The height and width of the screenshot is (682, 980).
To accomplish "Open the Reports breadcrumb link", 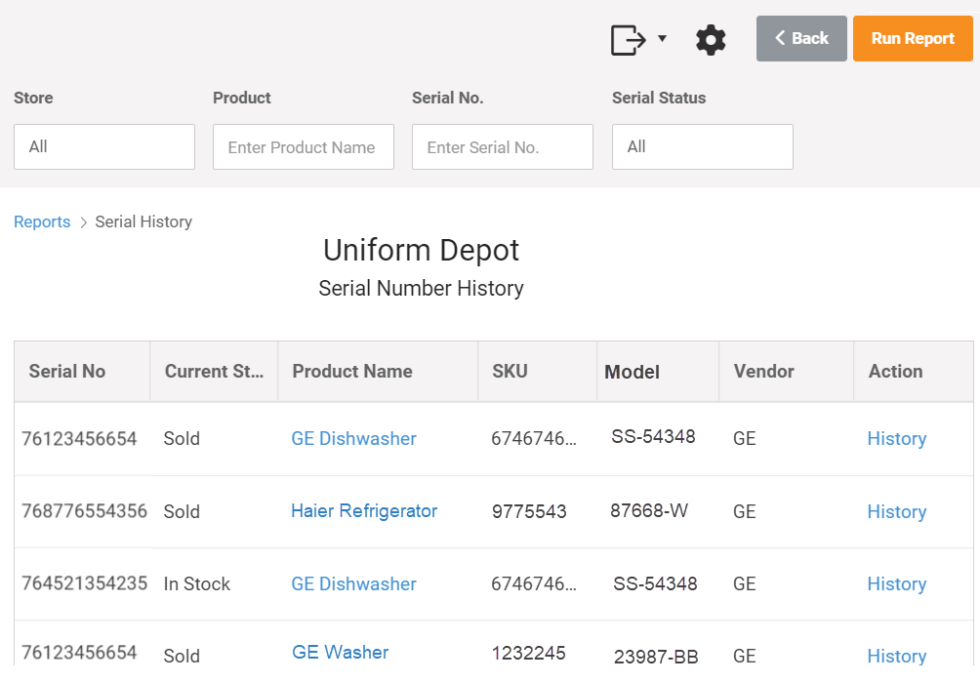I will pos(41,221).
